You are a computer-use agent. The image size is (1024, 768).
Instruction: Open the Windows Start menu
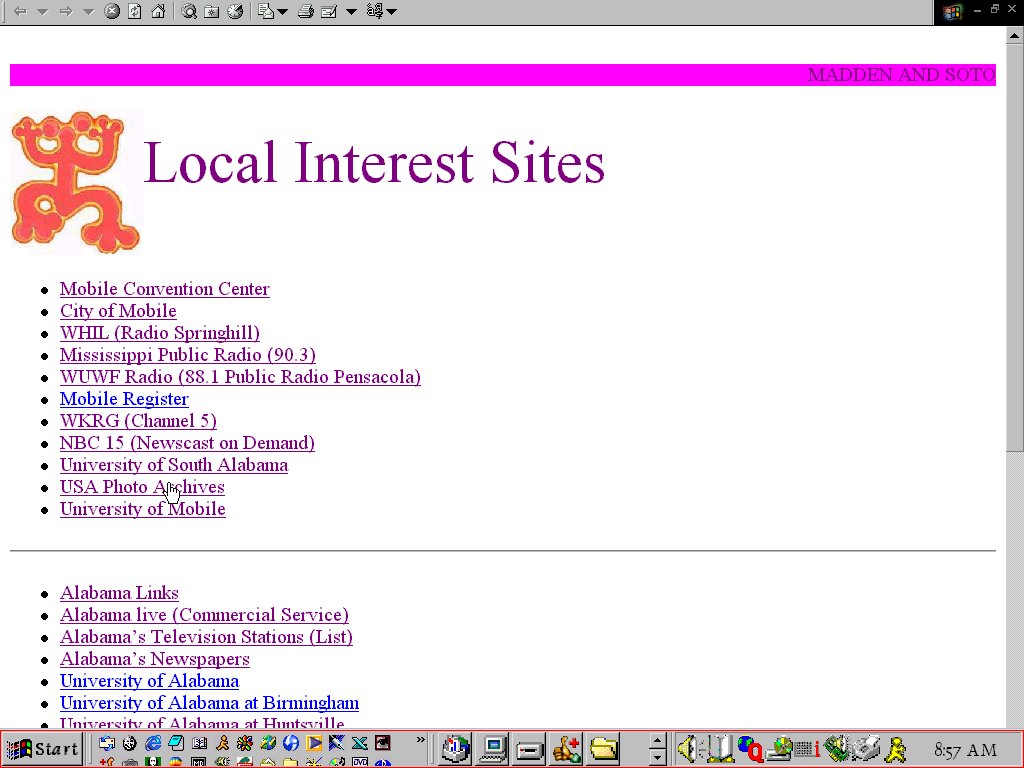[42, 749]
